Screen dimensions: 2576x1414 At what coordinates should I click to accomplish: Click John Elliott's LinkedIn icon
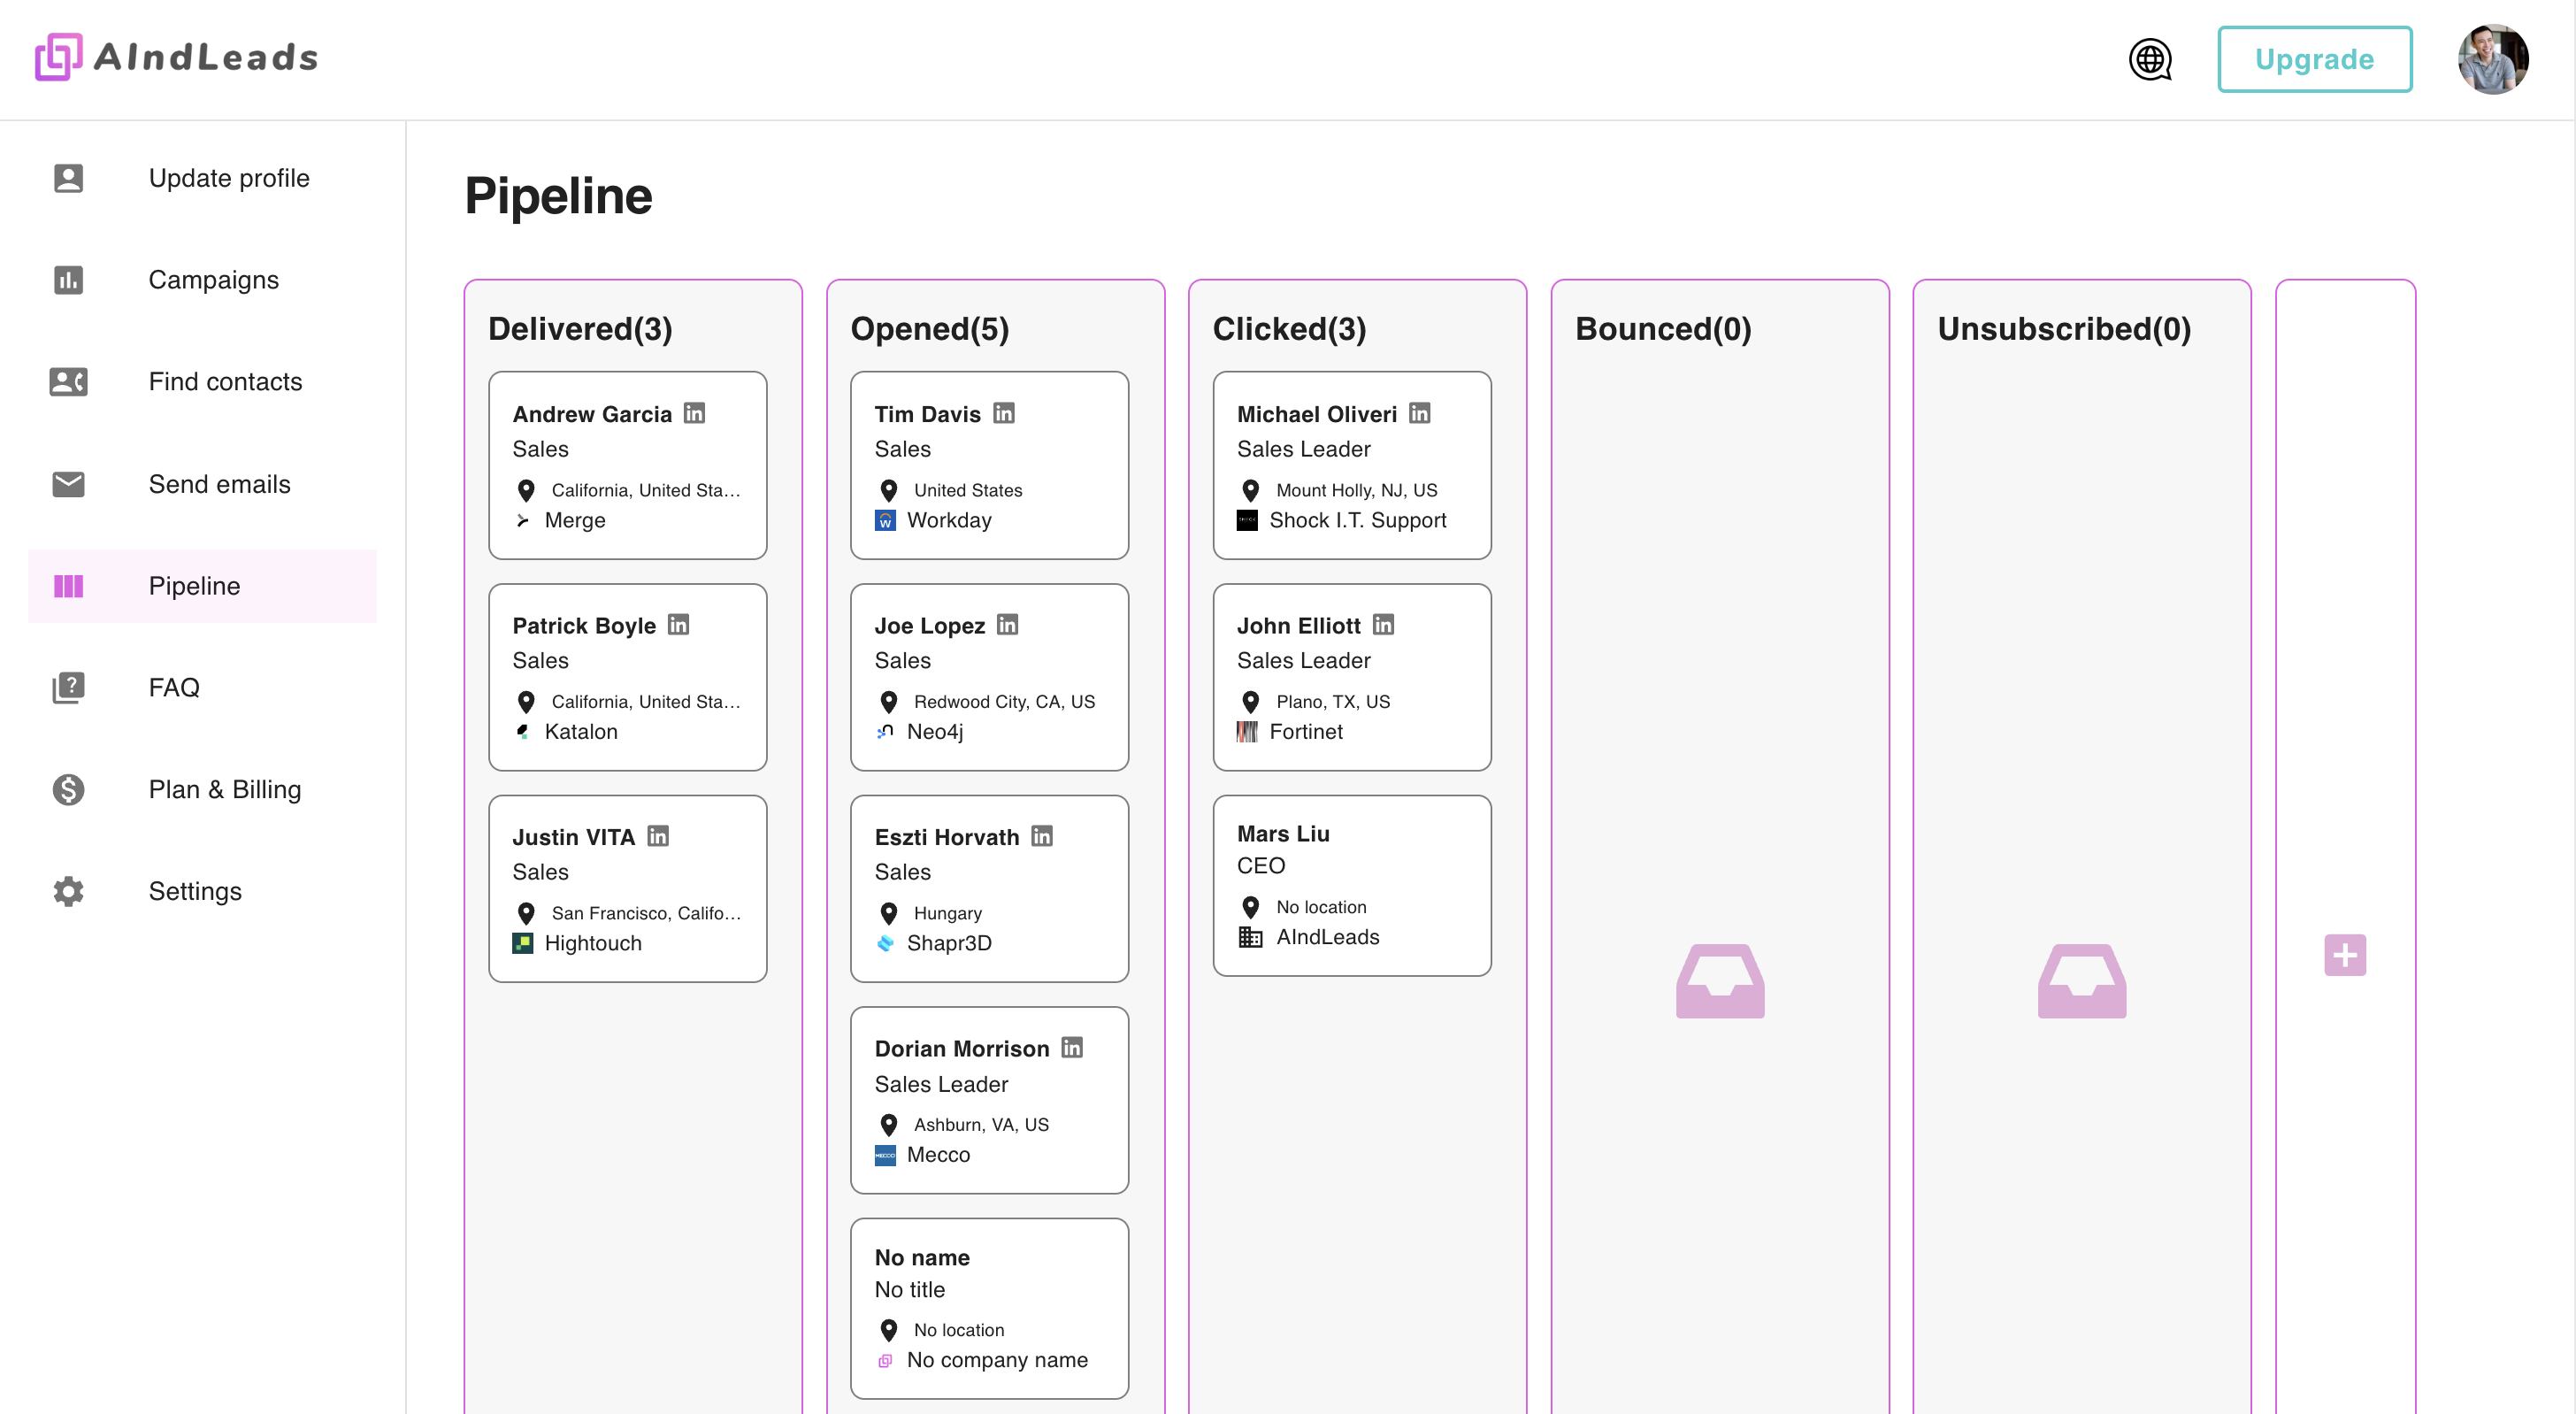[1383, 625]
